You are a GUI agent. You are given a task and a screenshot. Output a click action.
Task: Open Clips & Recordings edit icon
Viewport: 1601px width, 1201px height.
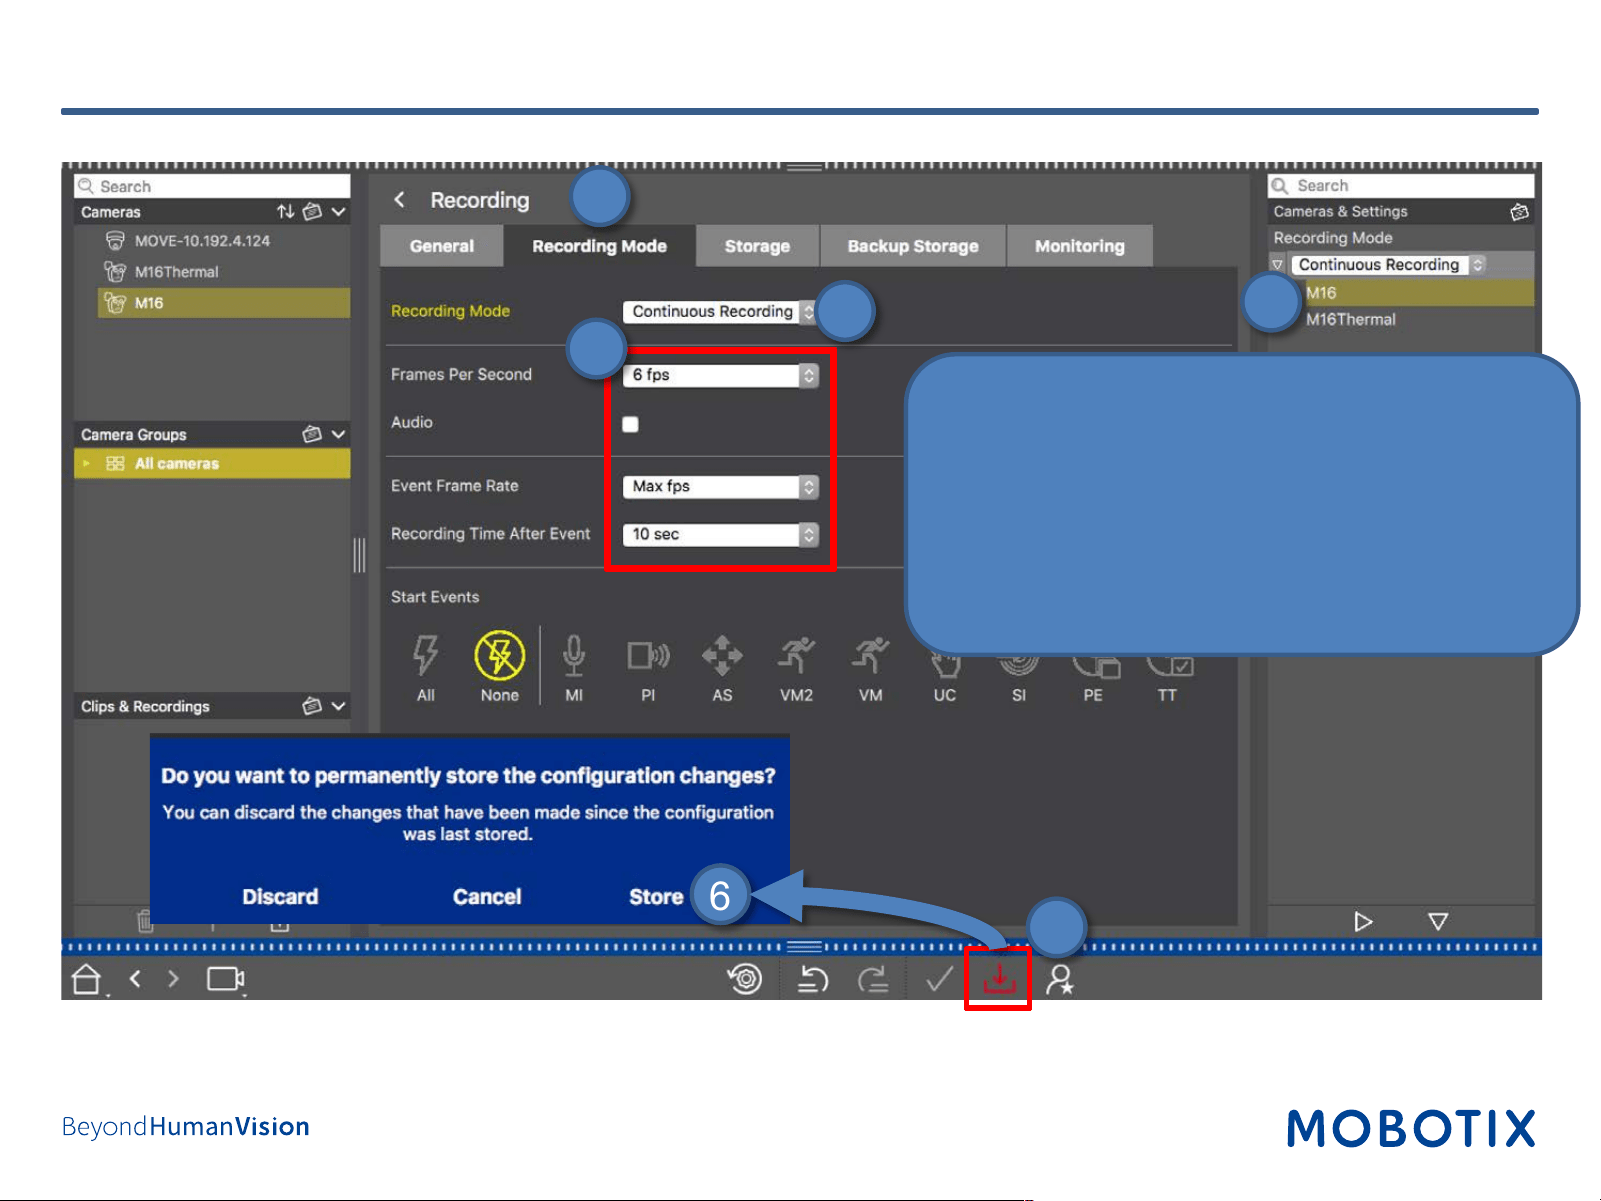313,706
